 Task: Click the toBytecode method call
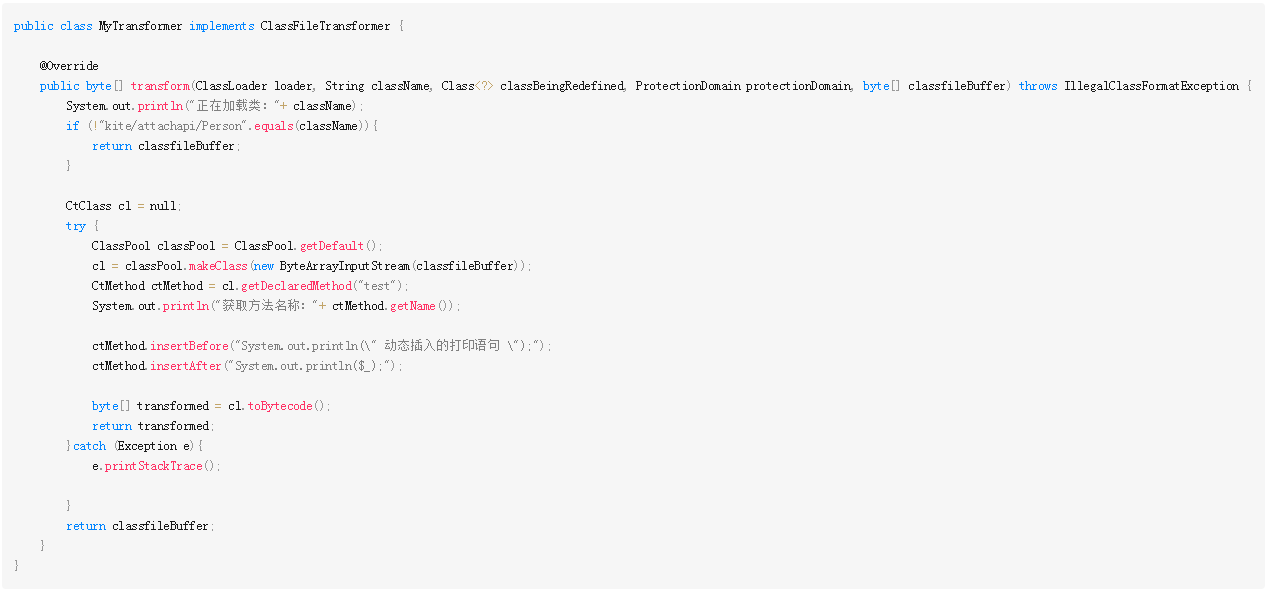(x=281, y=406)
